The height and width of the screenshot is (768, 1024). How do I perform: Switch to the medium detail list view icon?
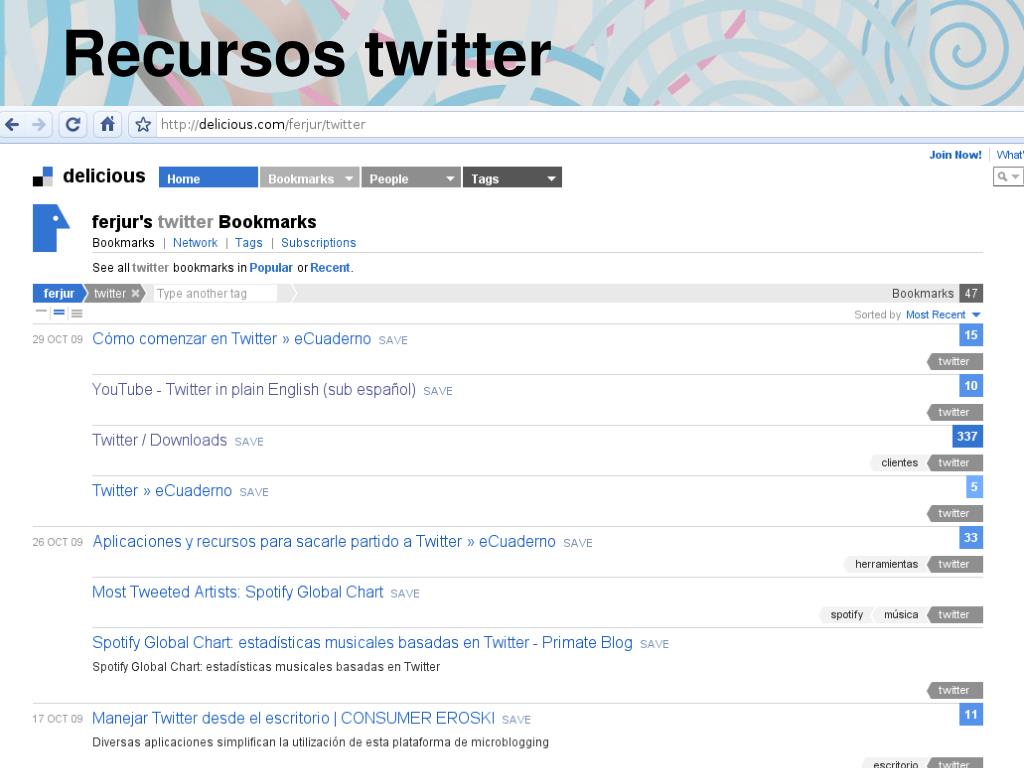59,313
